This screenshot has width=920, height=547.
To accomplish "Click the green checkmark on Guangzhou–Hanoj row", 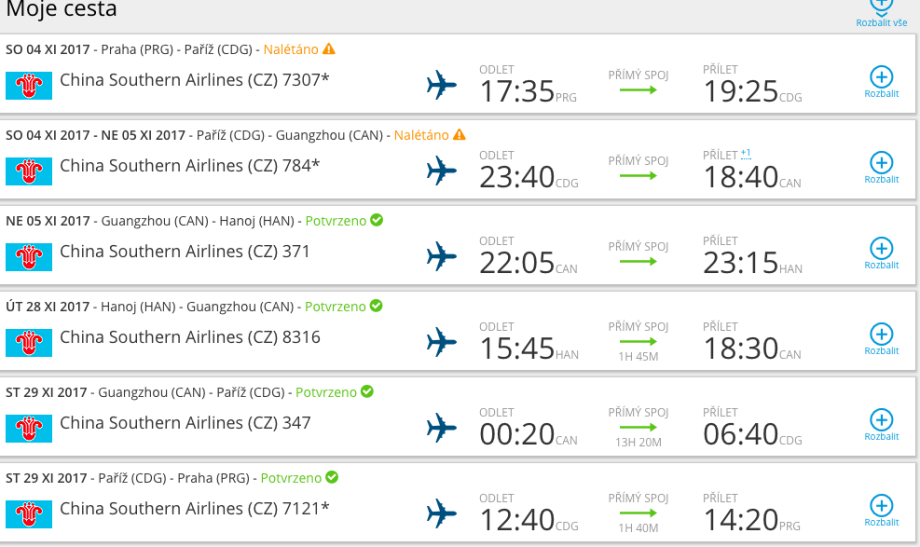I will 377,220.
